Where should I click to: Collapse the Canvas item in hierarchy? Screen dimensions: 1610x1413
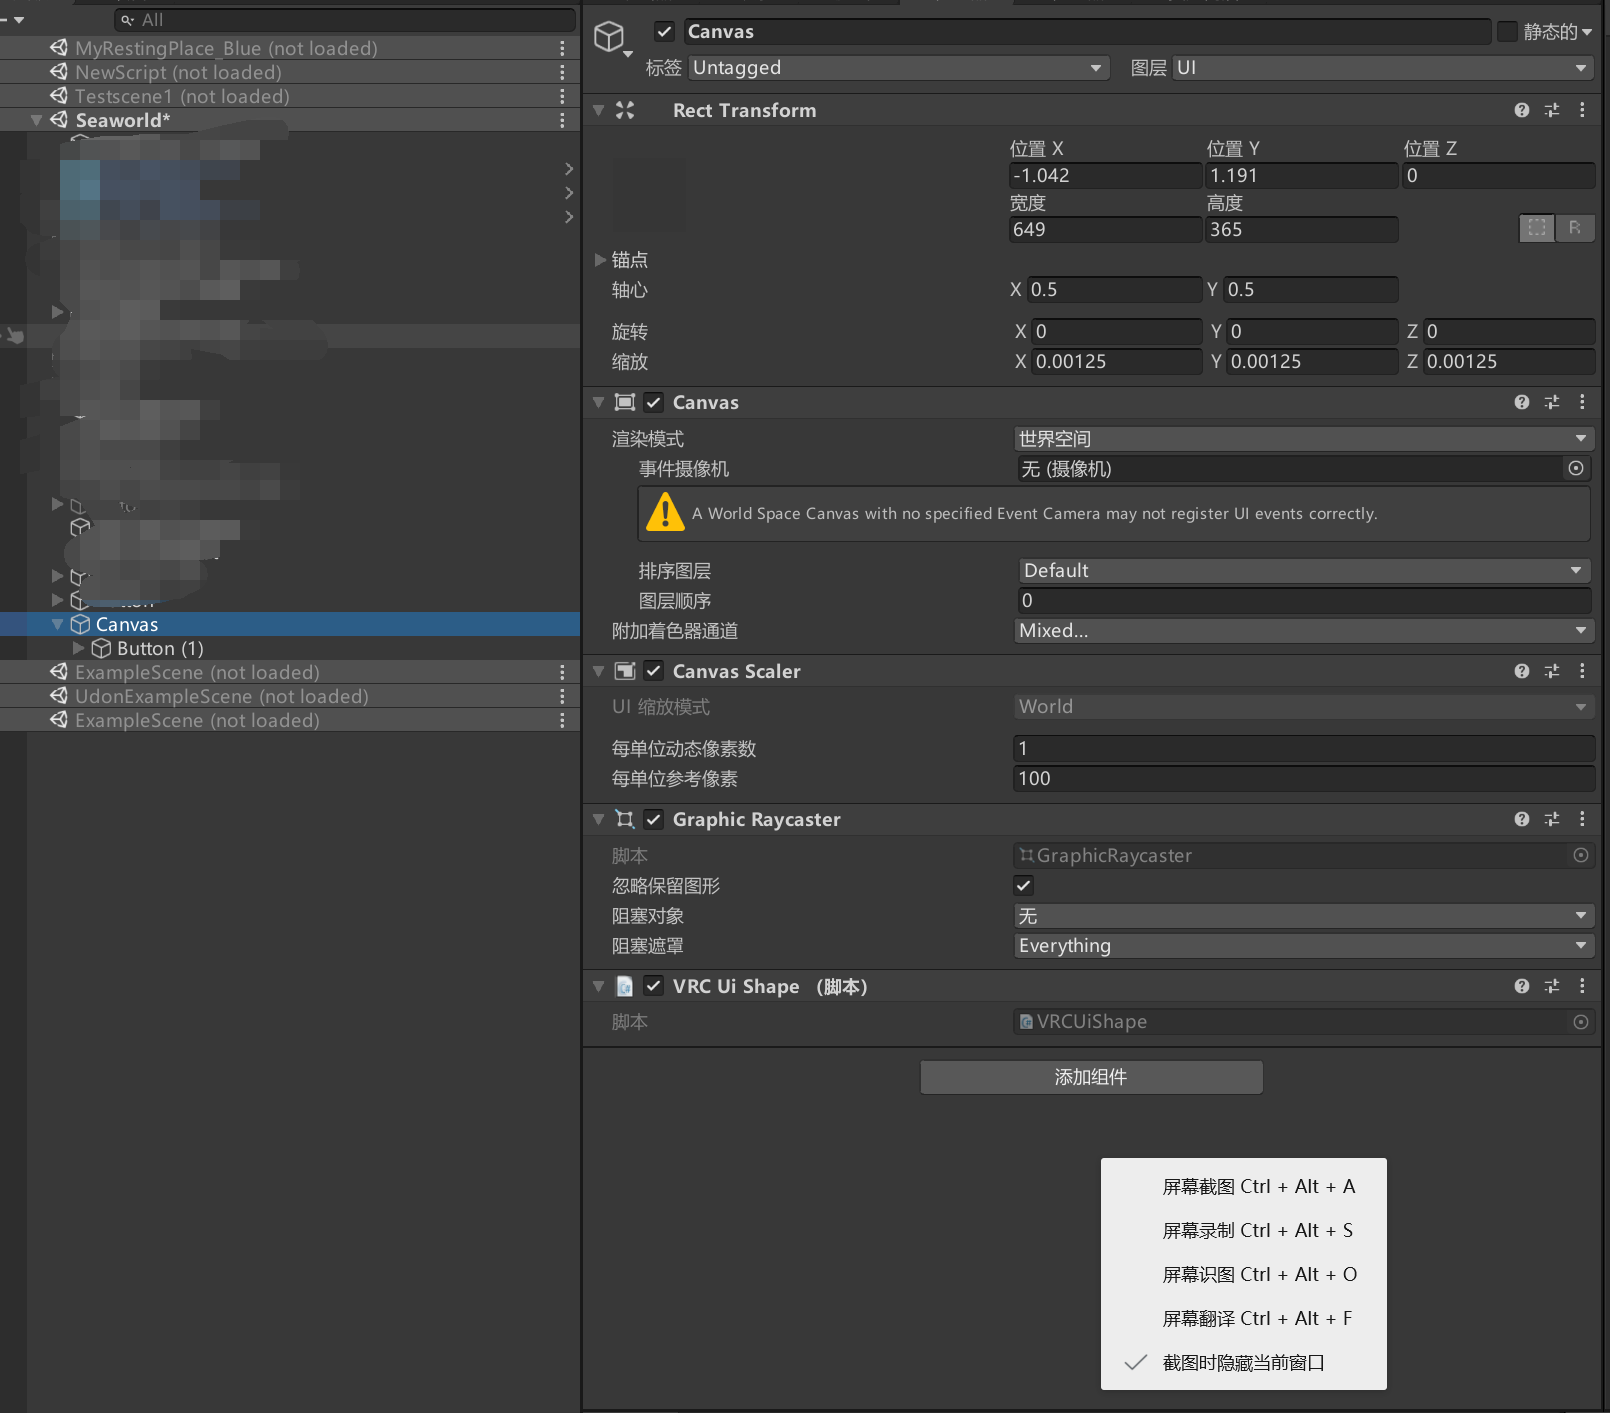pos(58,624)
